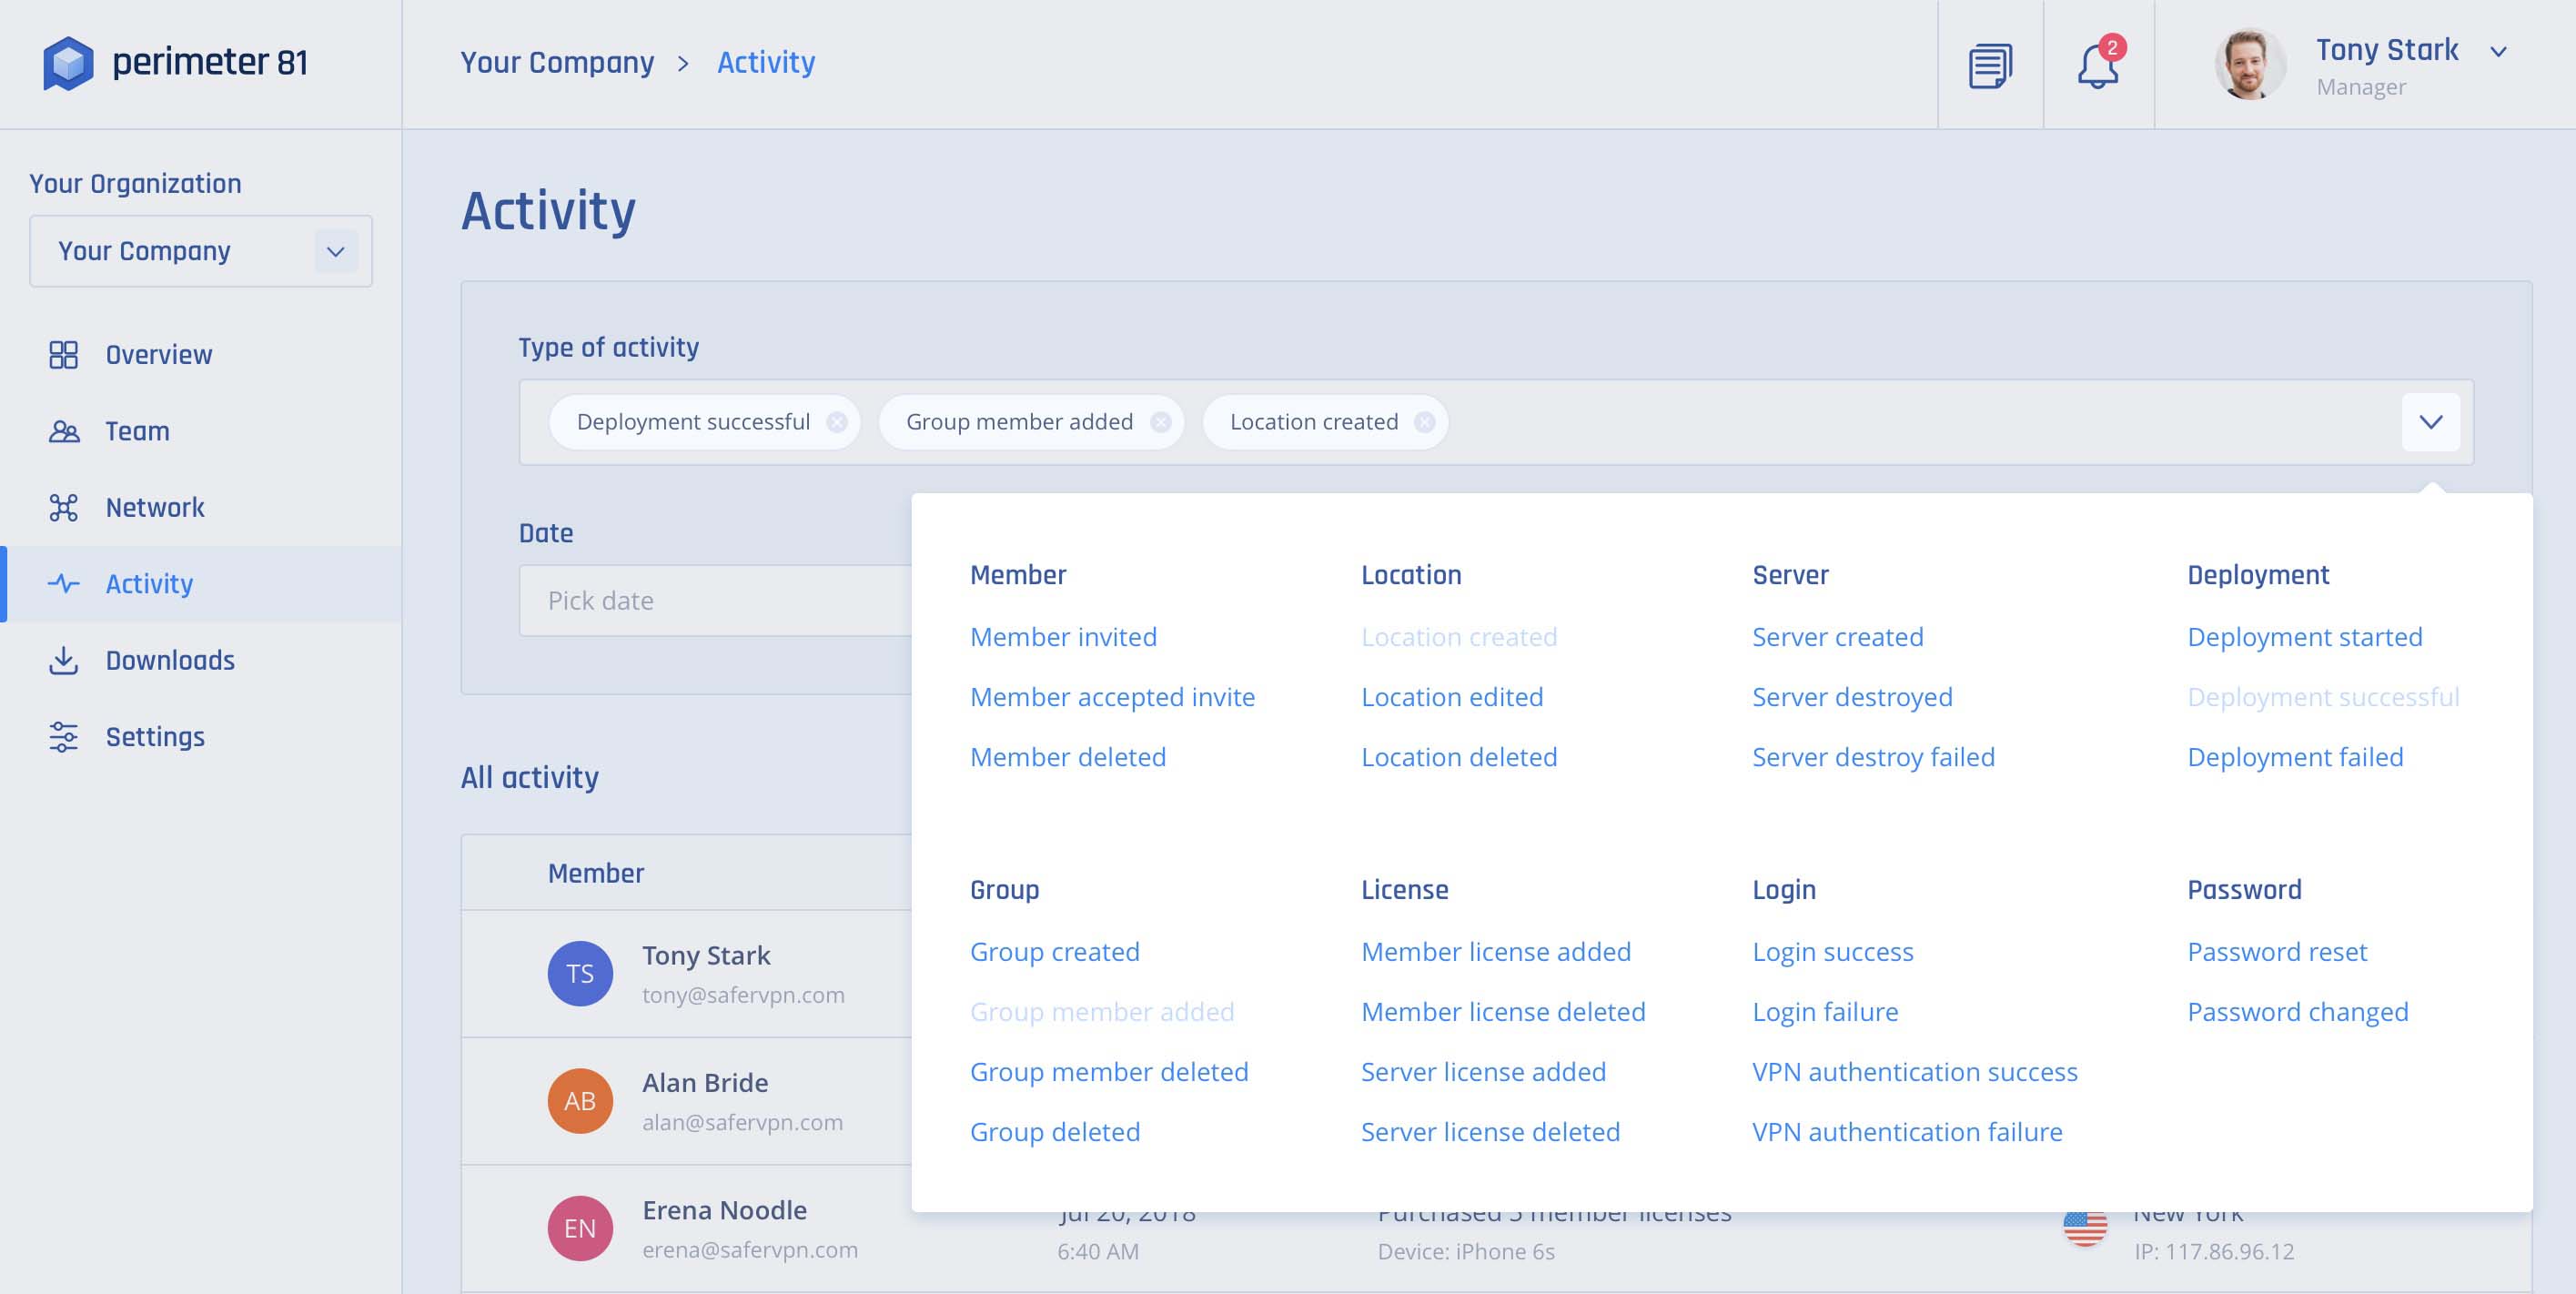Screen dimensions: 2576x1294
Task: Click the Overview grid icon in sidebar
Action: coord(64,355)
